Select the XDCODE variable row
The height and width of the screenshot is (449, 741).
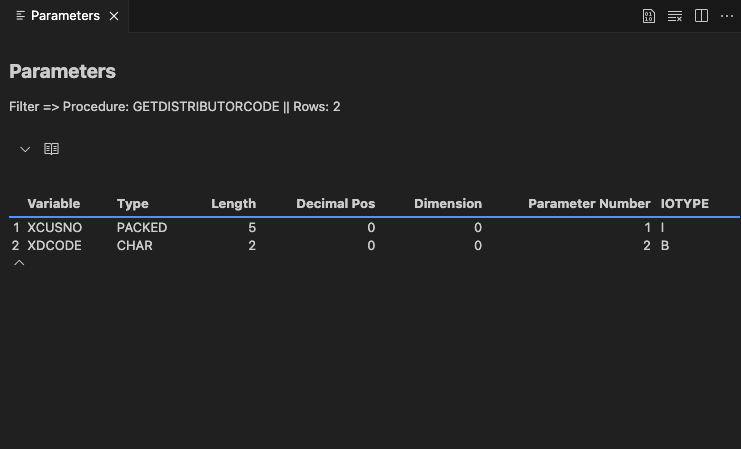pos(54,245)
